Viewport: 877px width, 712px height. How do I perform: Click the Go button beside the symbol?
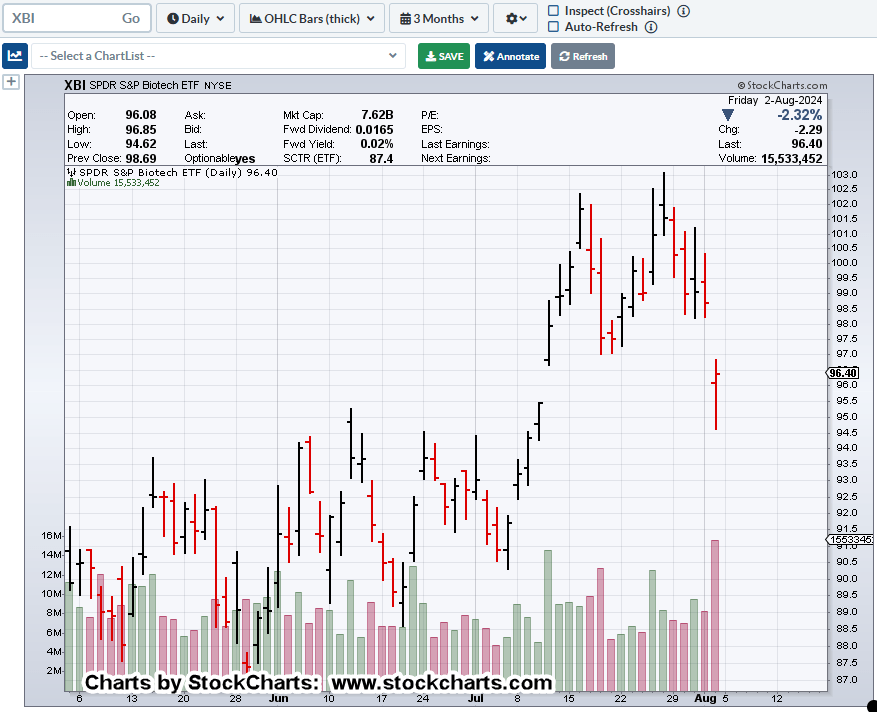[131, 18]
